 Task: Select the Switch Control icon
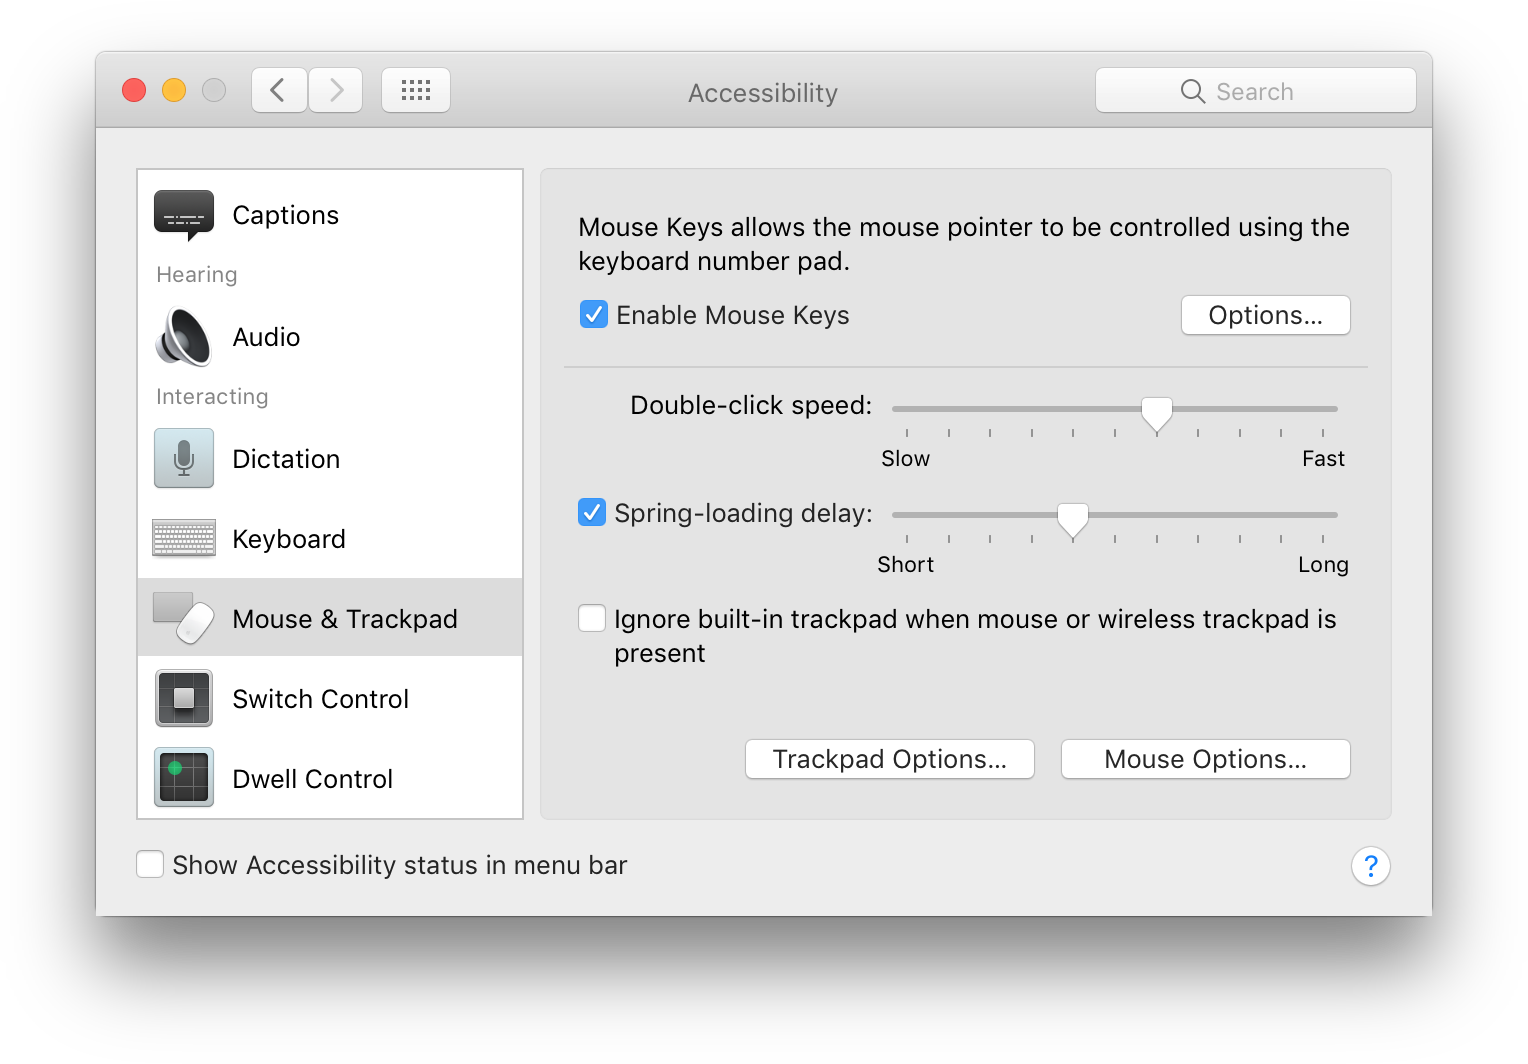point(184,698)
